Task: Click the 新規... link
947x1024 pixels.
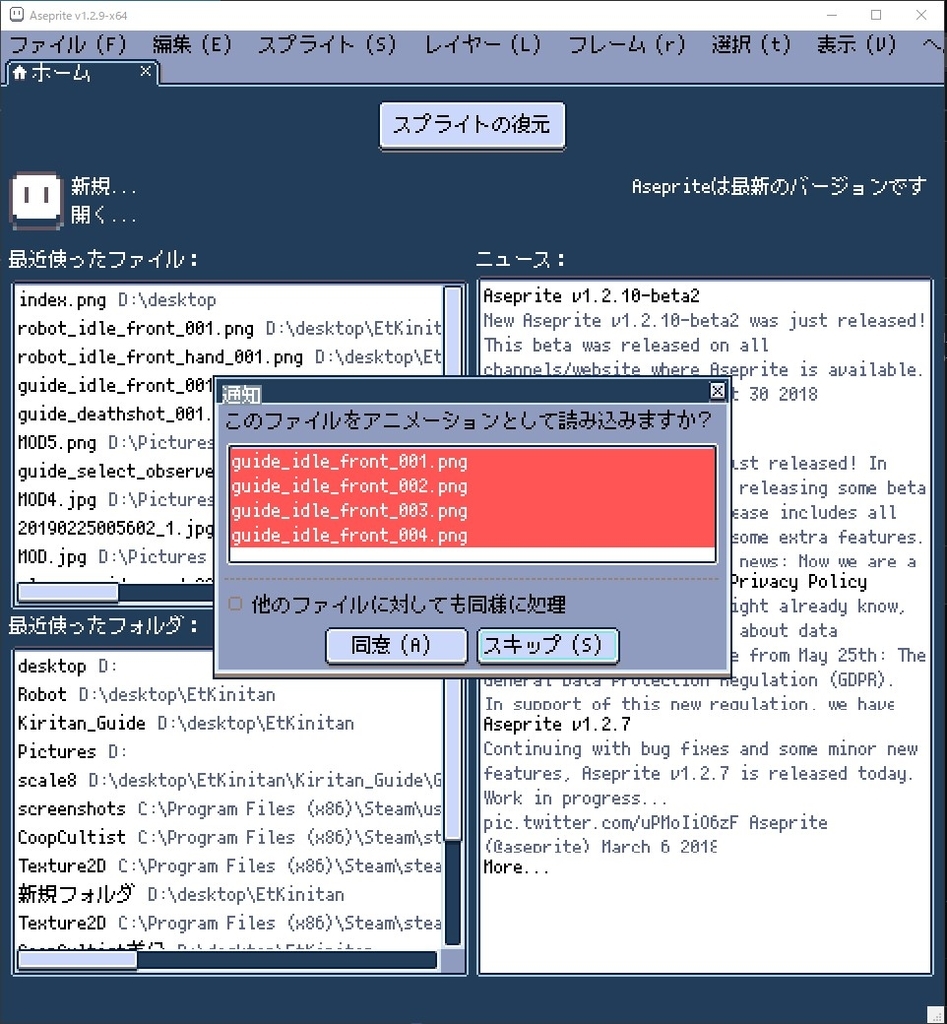Action: tap(104, 187)
